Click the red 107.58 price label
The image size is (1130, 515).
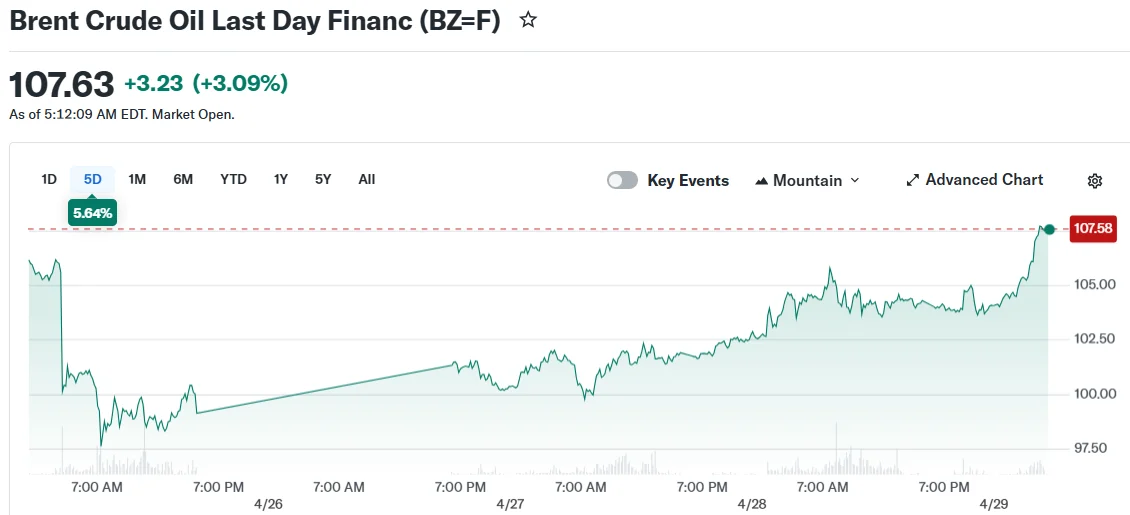pos(1092,229)
